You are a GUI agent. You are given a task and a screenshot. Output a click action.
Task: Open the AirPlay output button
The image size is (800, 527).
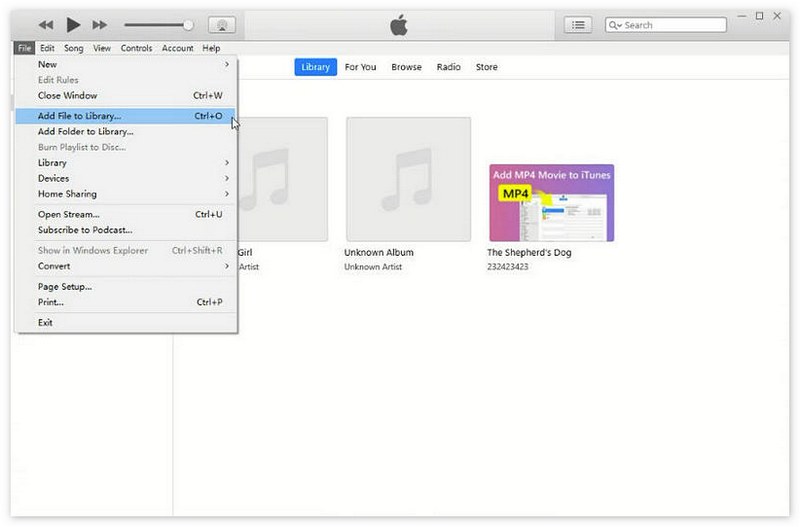[x=222, y=25]
